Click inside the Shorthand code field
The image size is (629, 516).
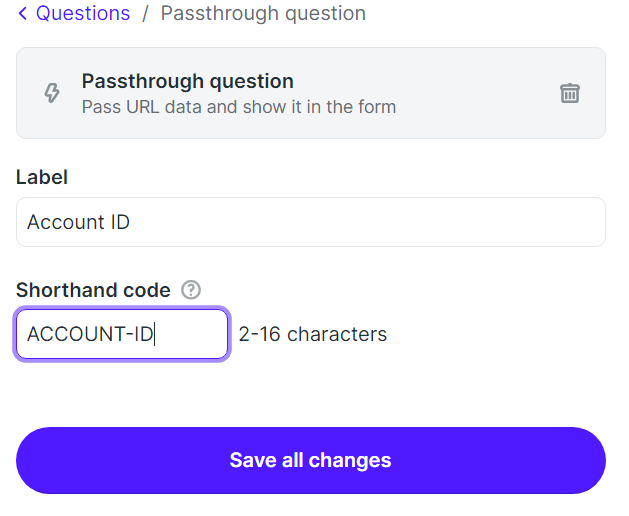coord(122,334)
